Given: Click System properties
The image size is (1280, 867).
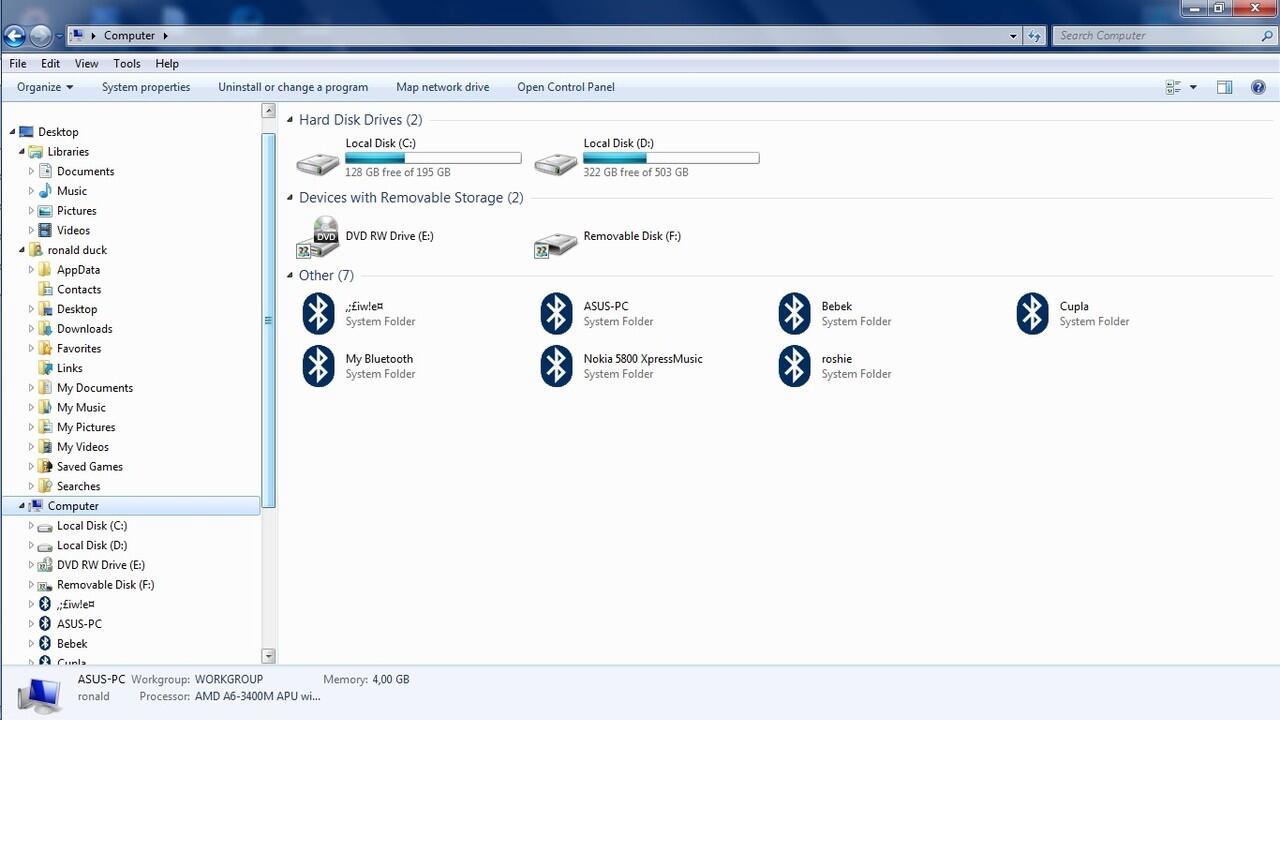Looking at the screenshot, I should 146,87.
